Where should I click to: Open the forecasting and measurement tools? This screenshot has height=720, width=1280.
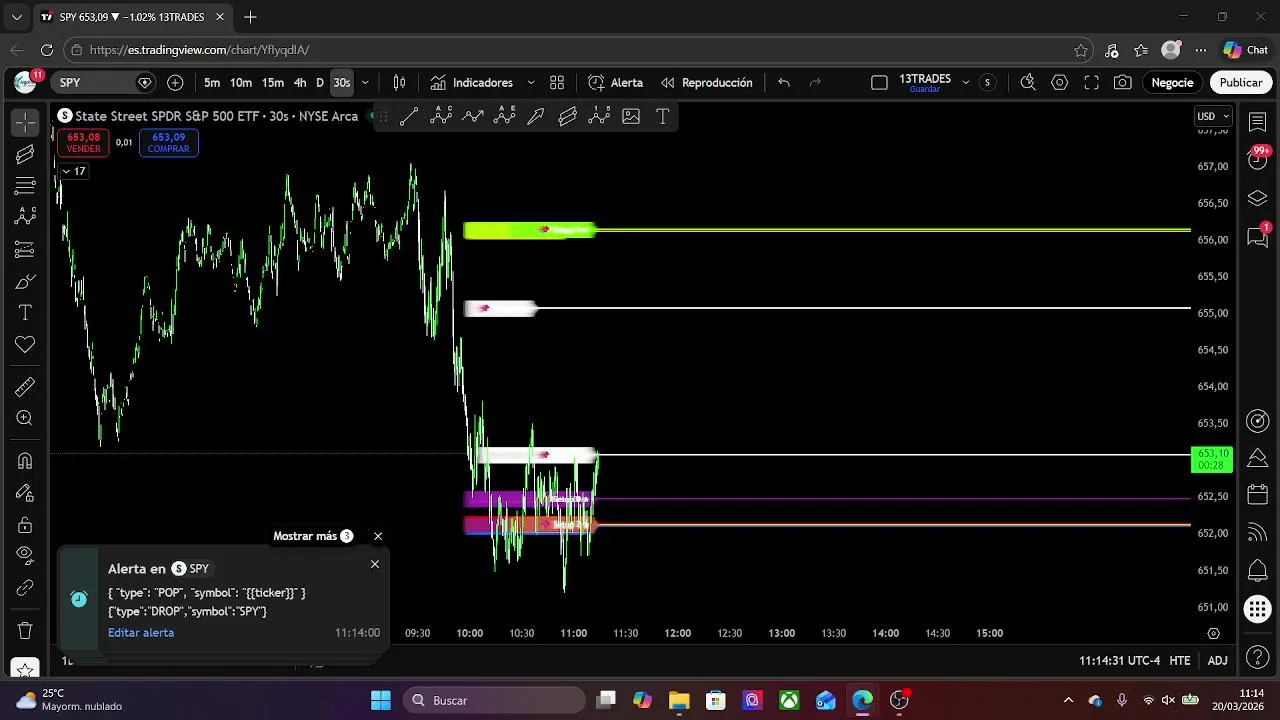pyautogui.click(x=25, y=249)
